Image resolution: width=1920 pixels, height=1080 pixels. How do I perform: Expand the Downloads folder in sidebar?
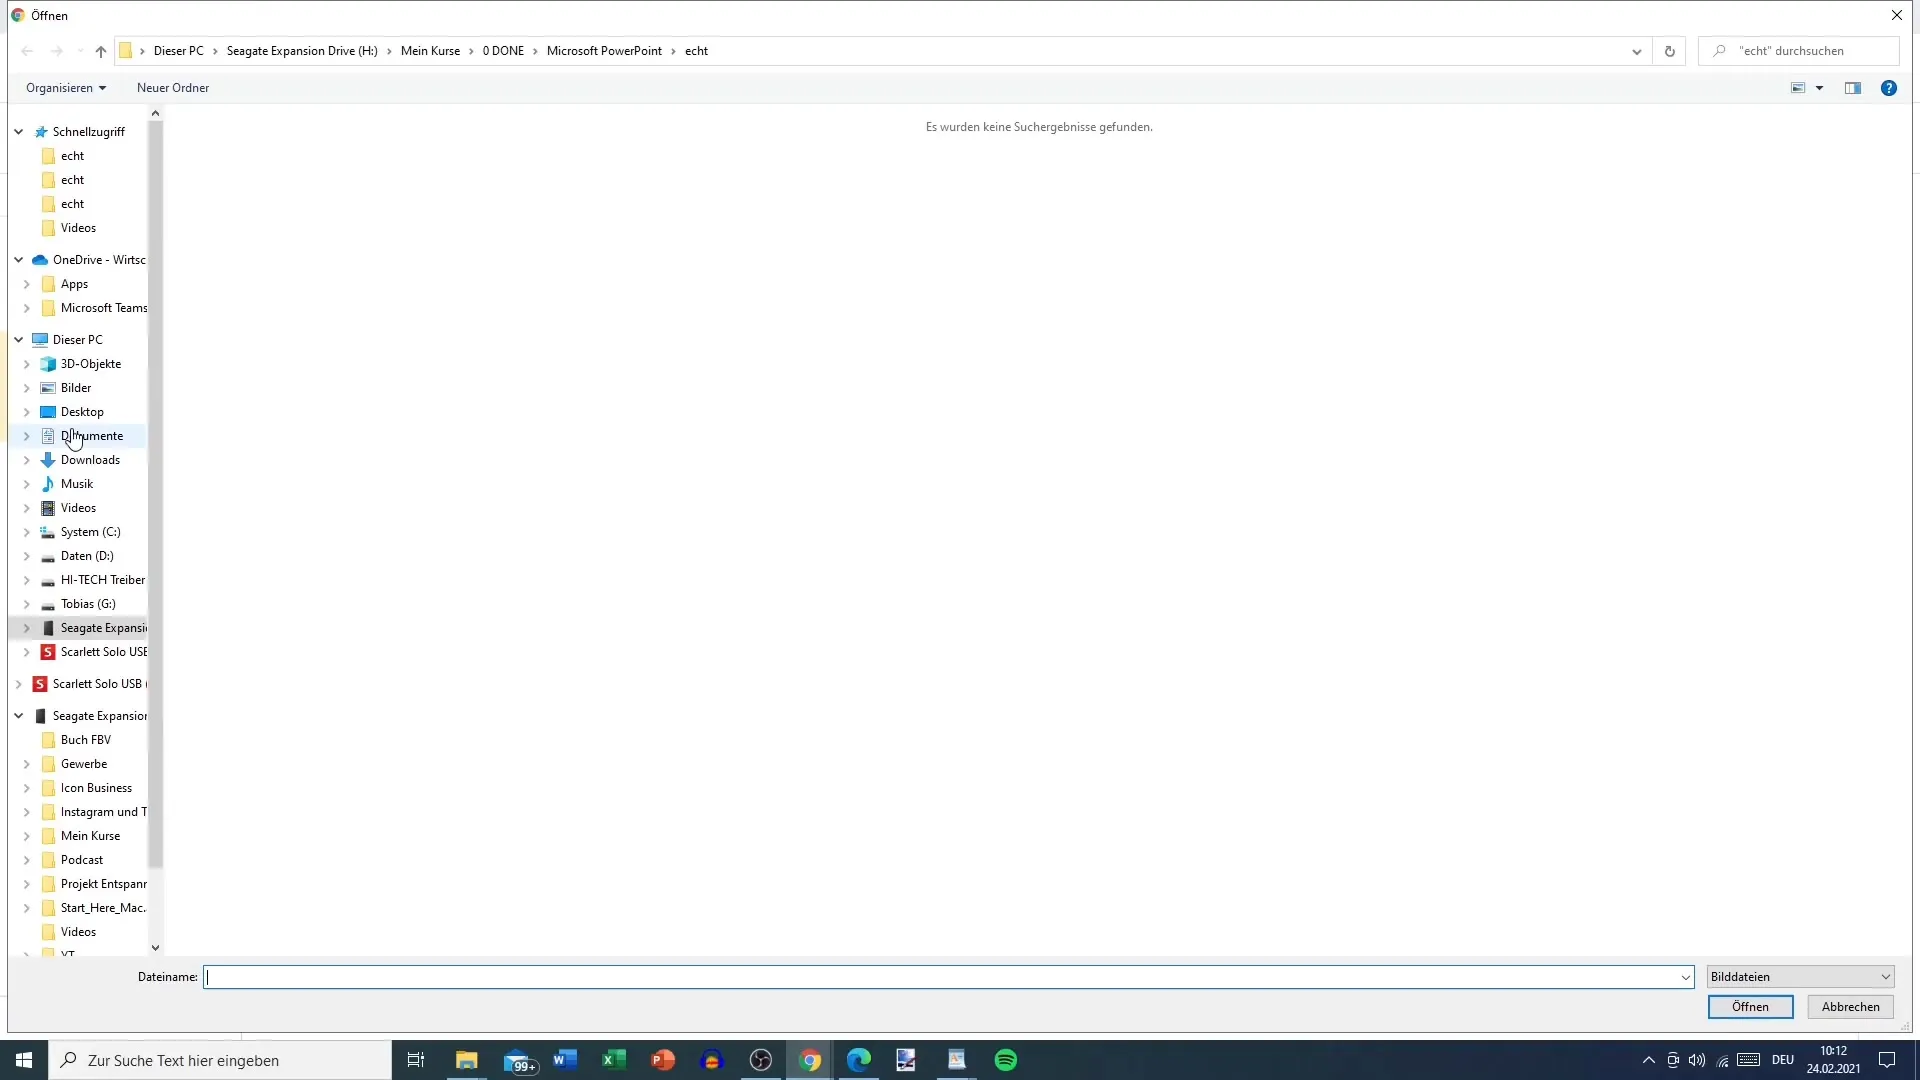(x=26, y=459)
